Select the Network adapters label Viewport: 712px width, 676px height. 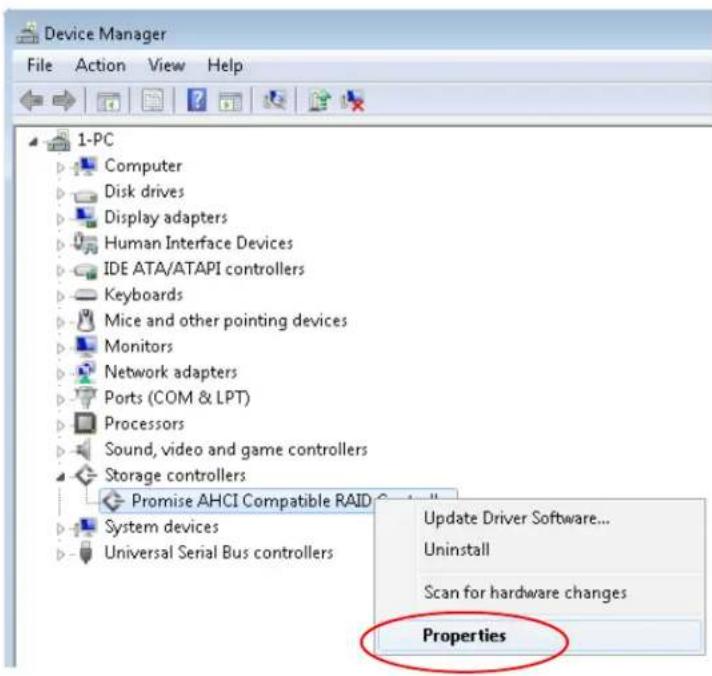[x=171, y=372]
